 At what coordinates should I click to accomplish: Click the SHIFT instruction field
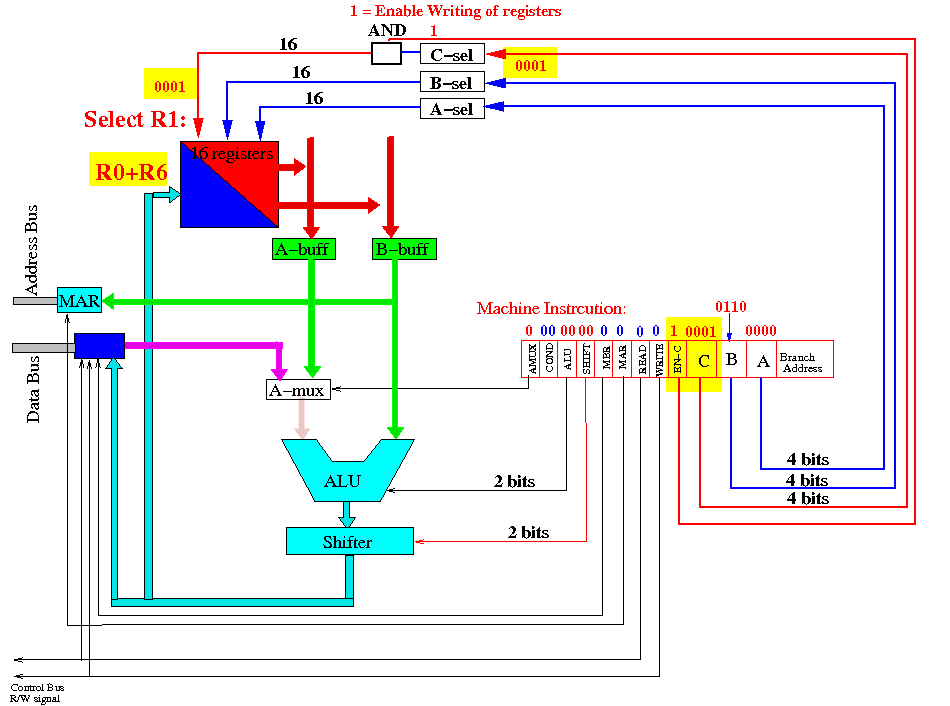click(585, 359)
